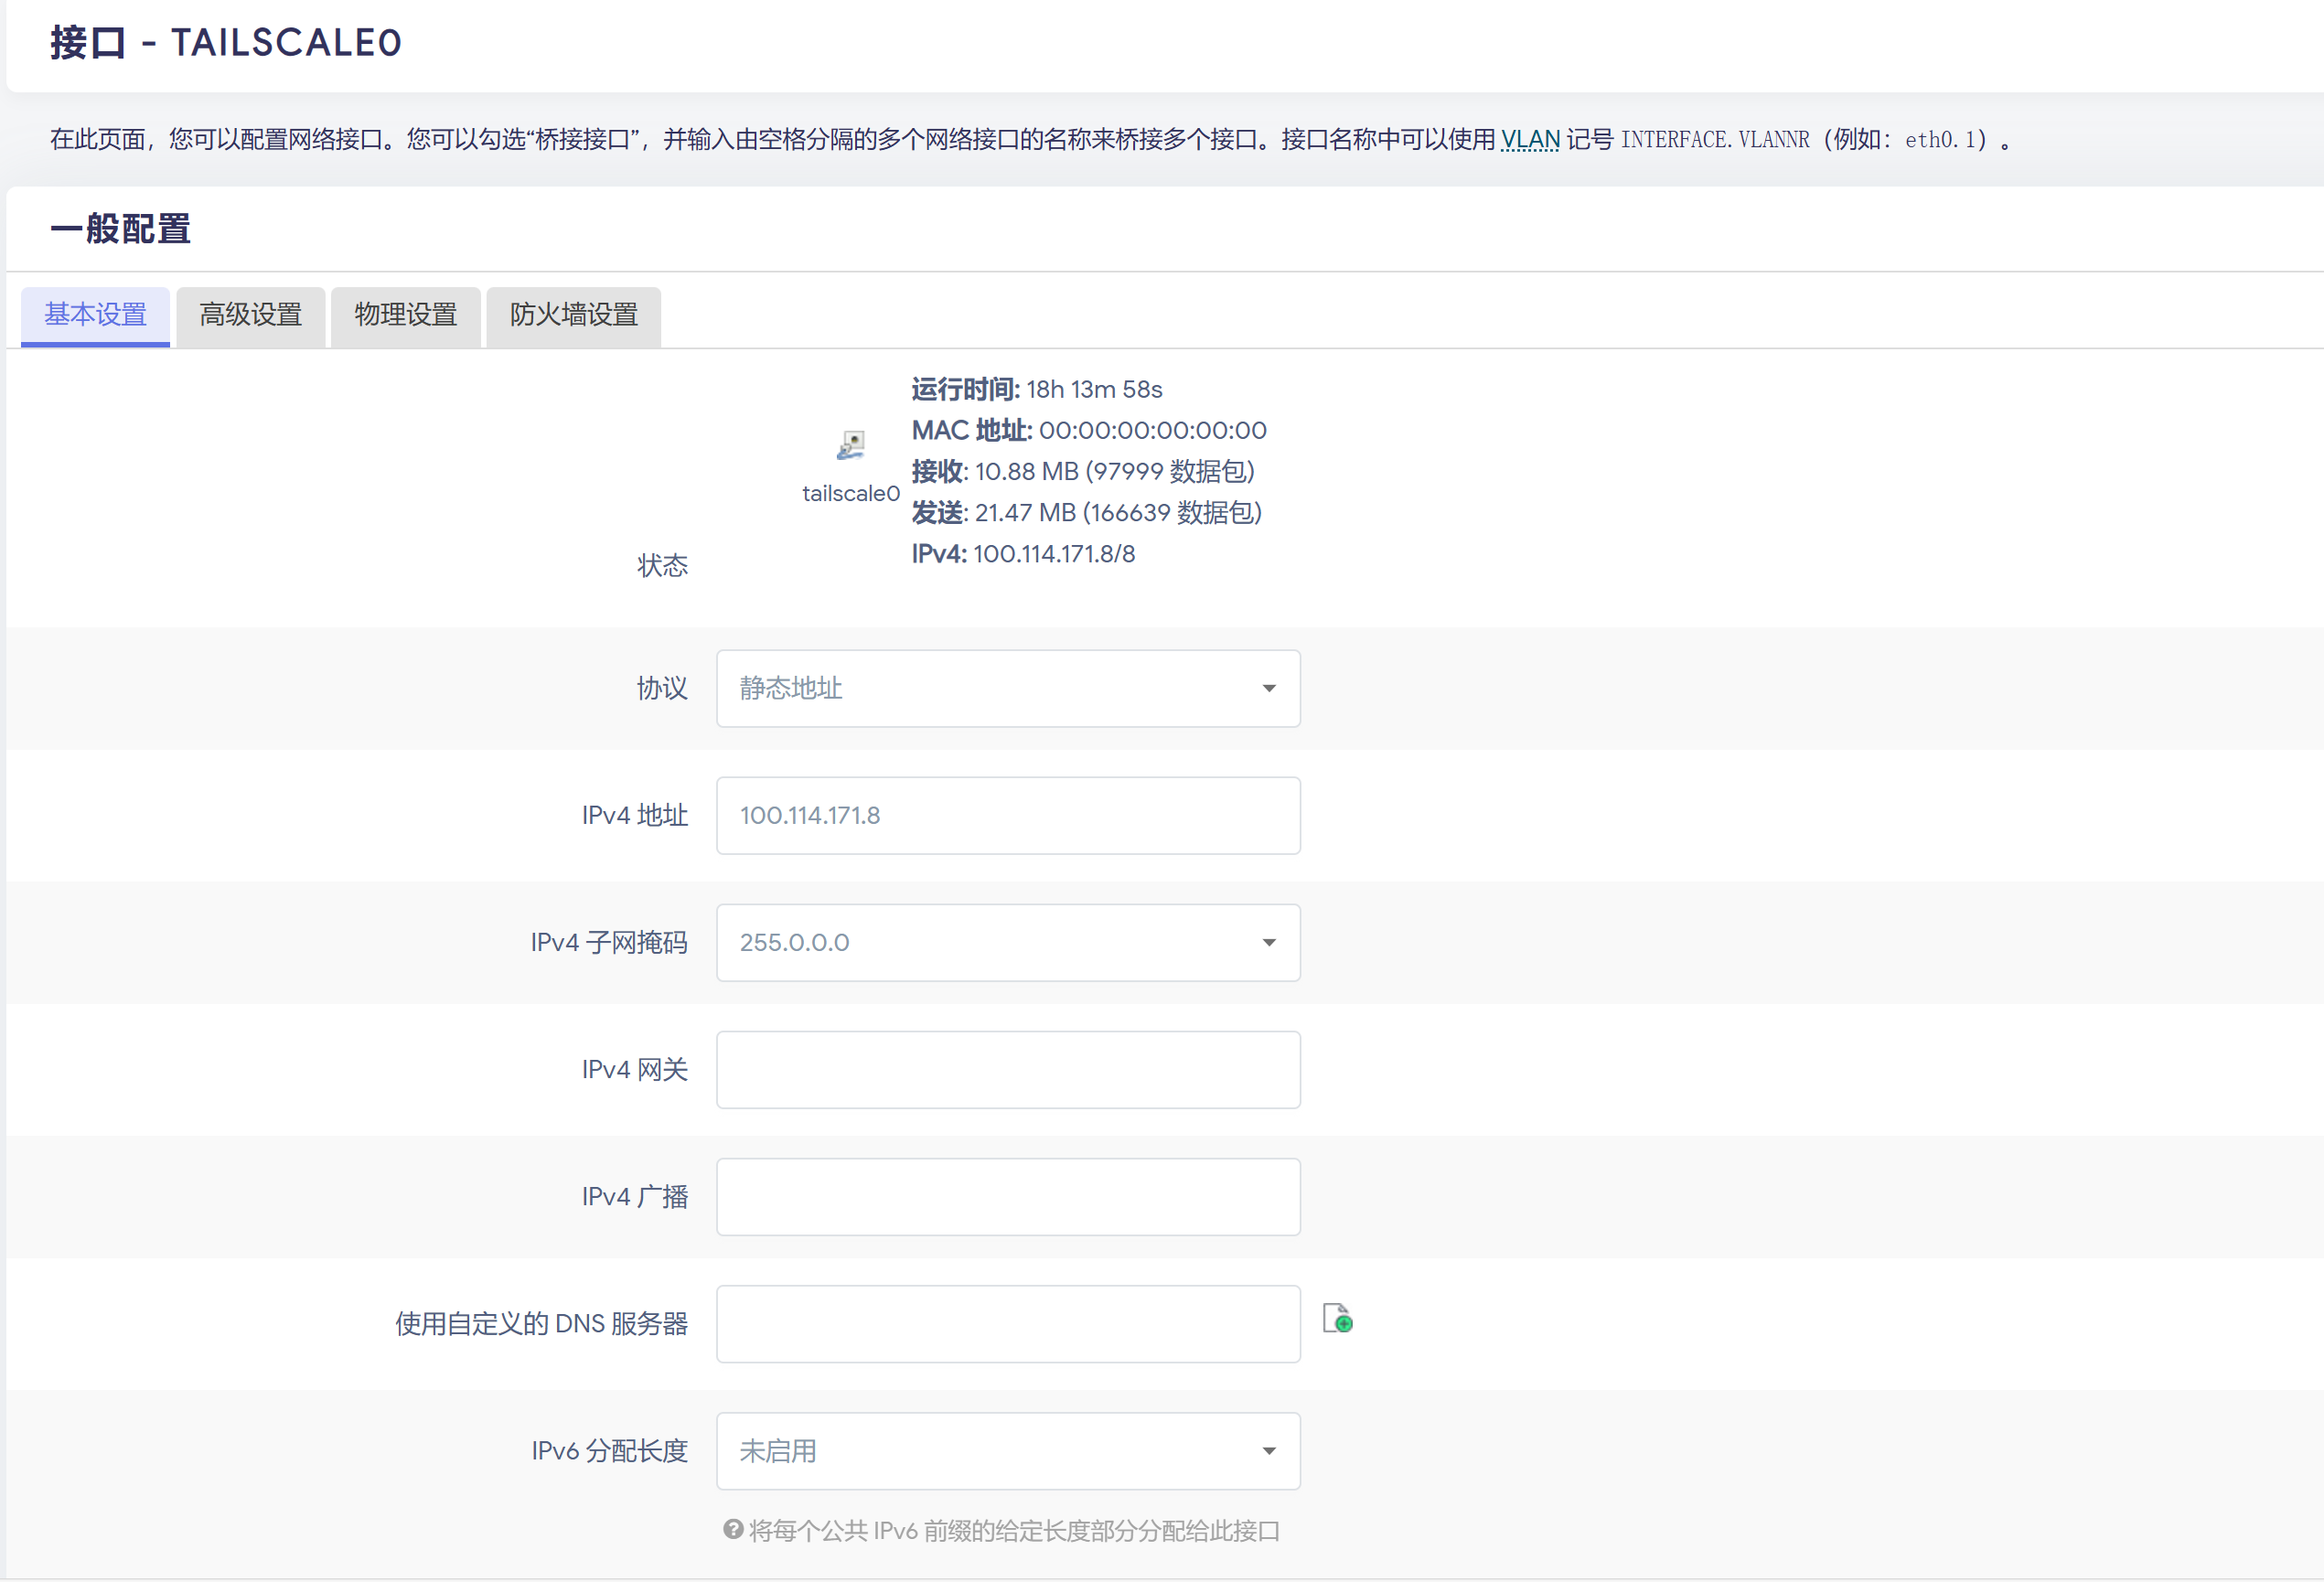The height and width of the screenshot is (1582, 2324).
Task: Click the IPv6 help question mark icon
Action: 733,1529
